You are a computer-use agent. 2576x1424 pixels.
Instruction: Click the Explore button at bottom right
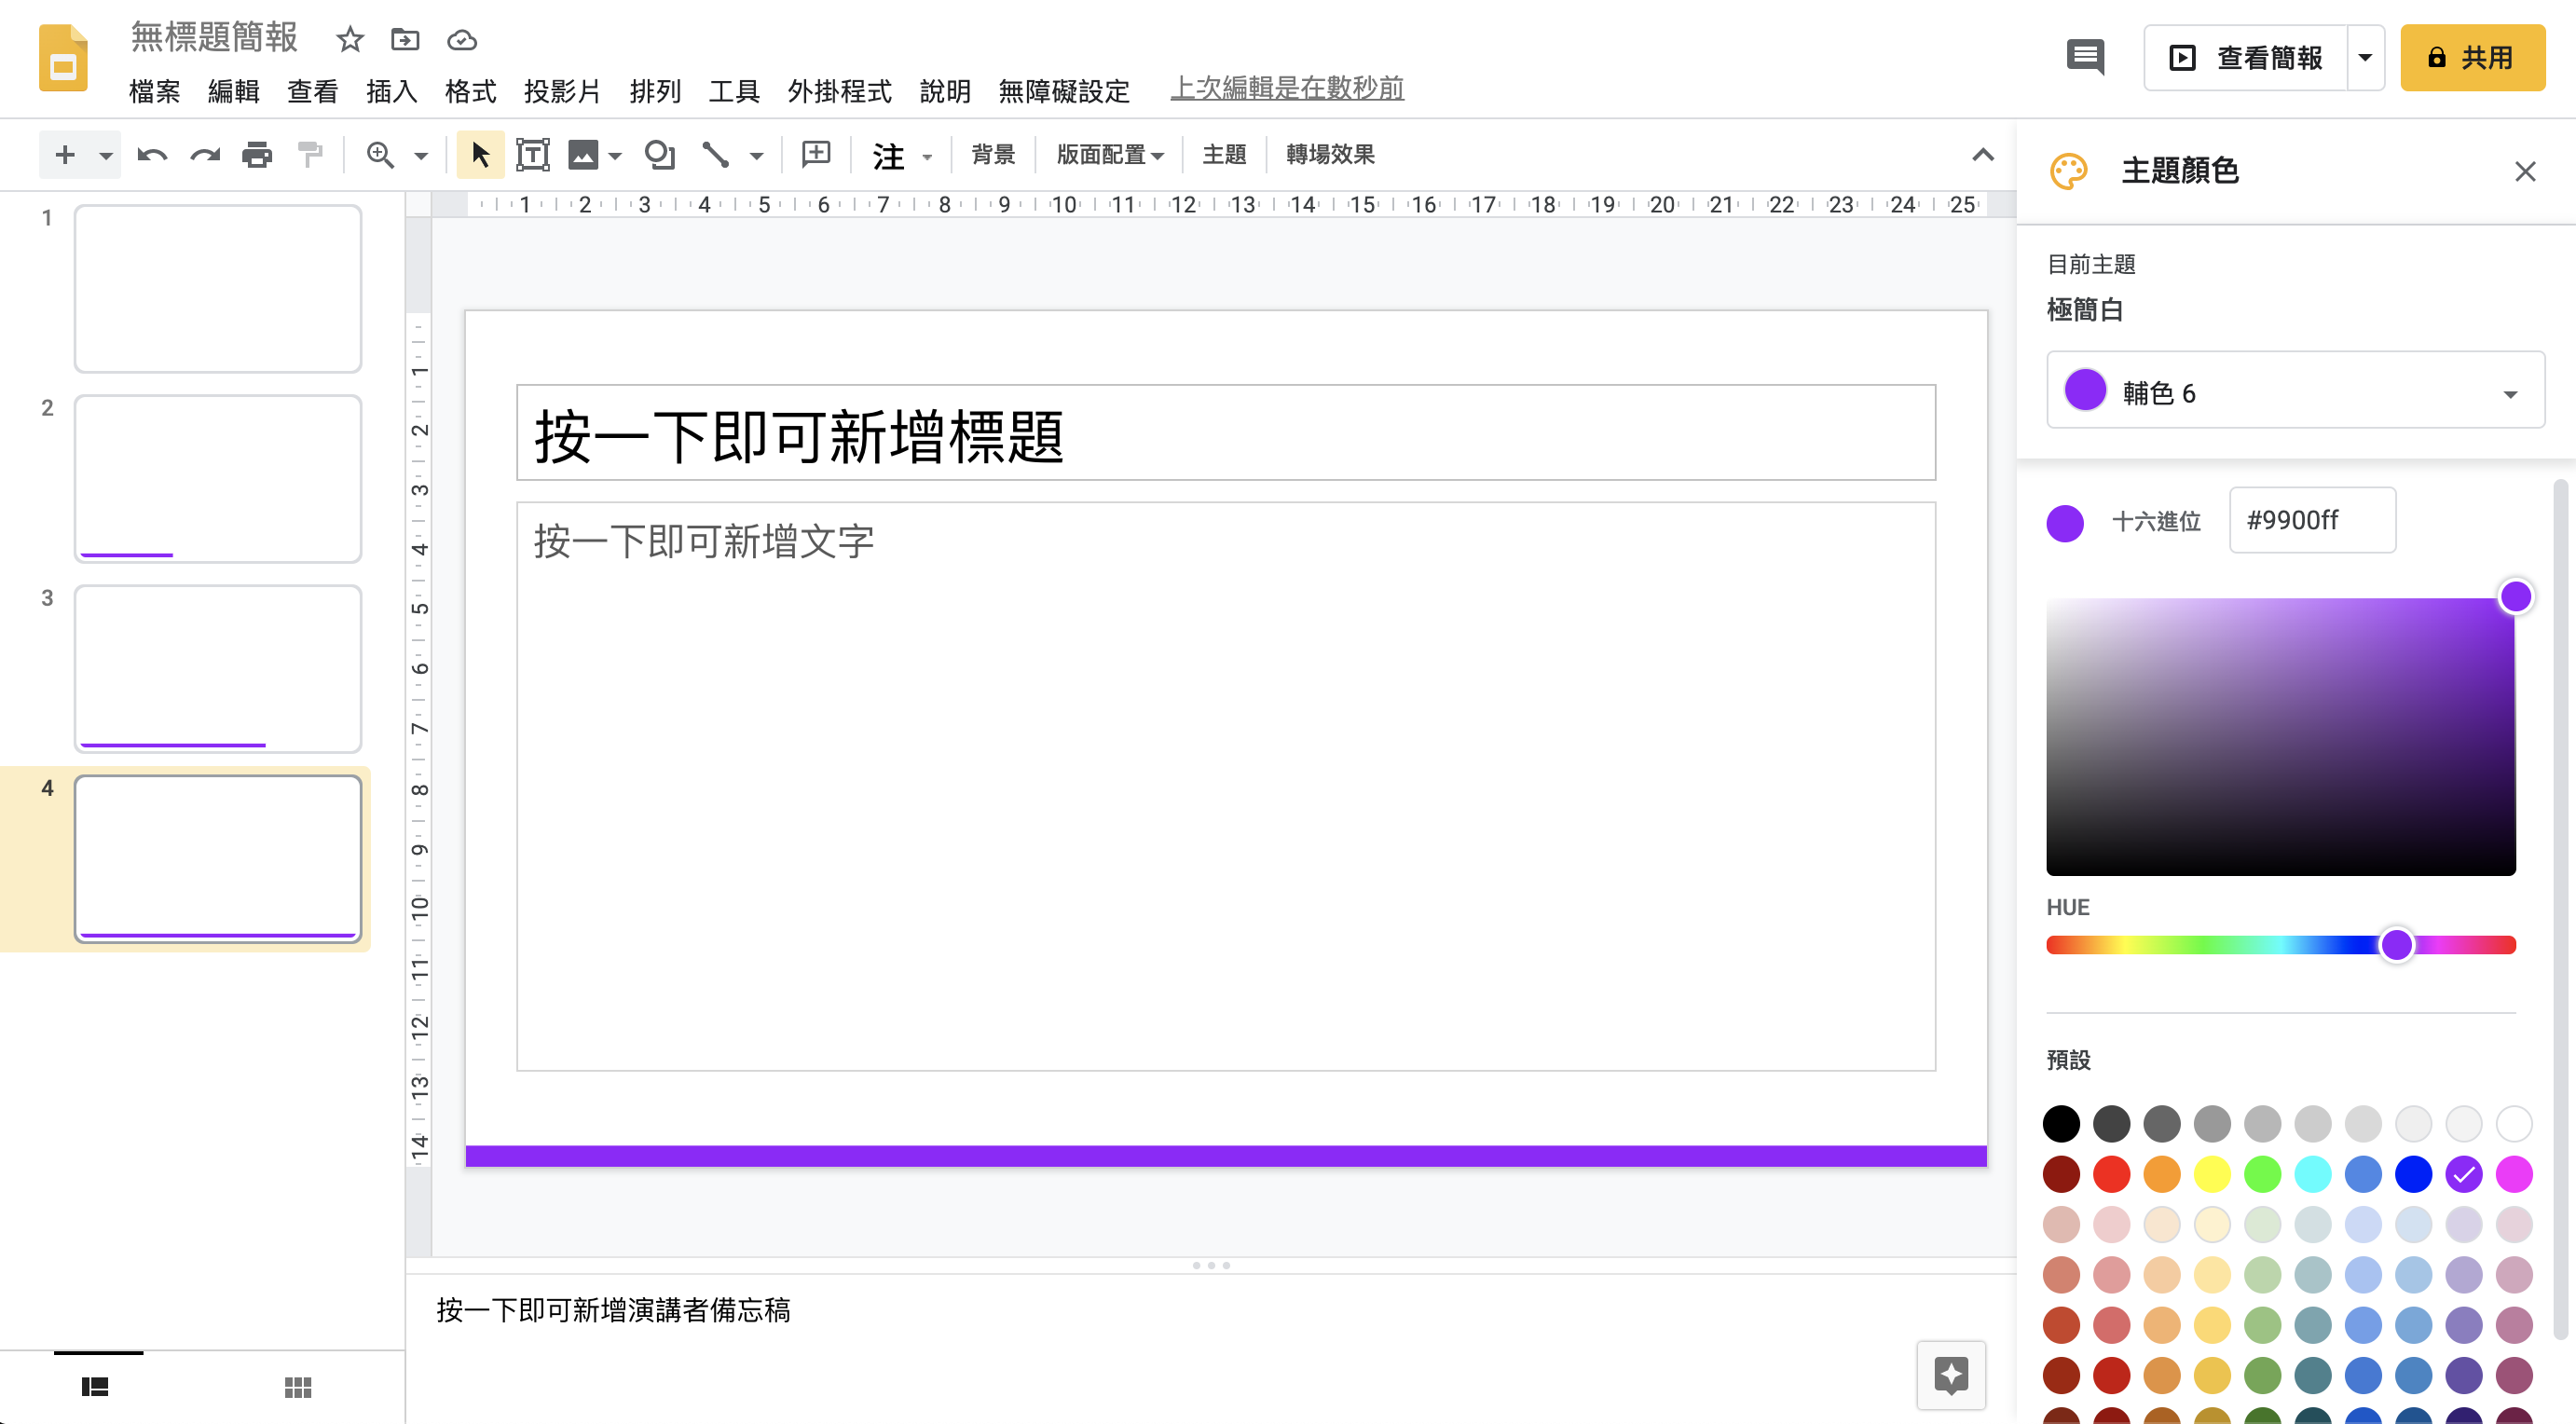1950,1375
